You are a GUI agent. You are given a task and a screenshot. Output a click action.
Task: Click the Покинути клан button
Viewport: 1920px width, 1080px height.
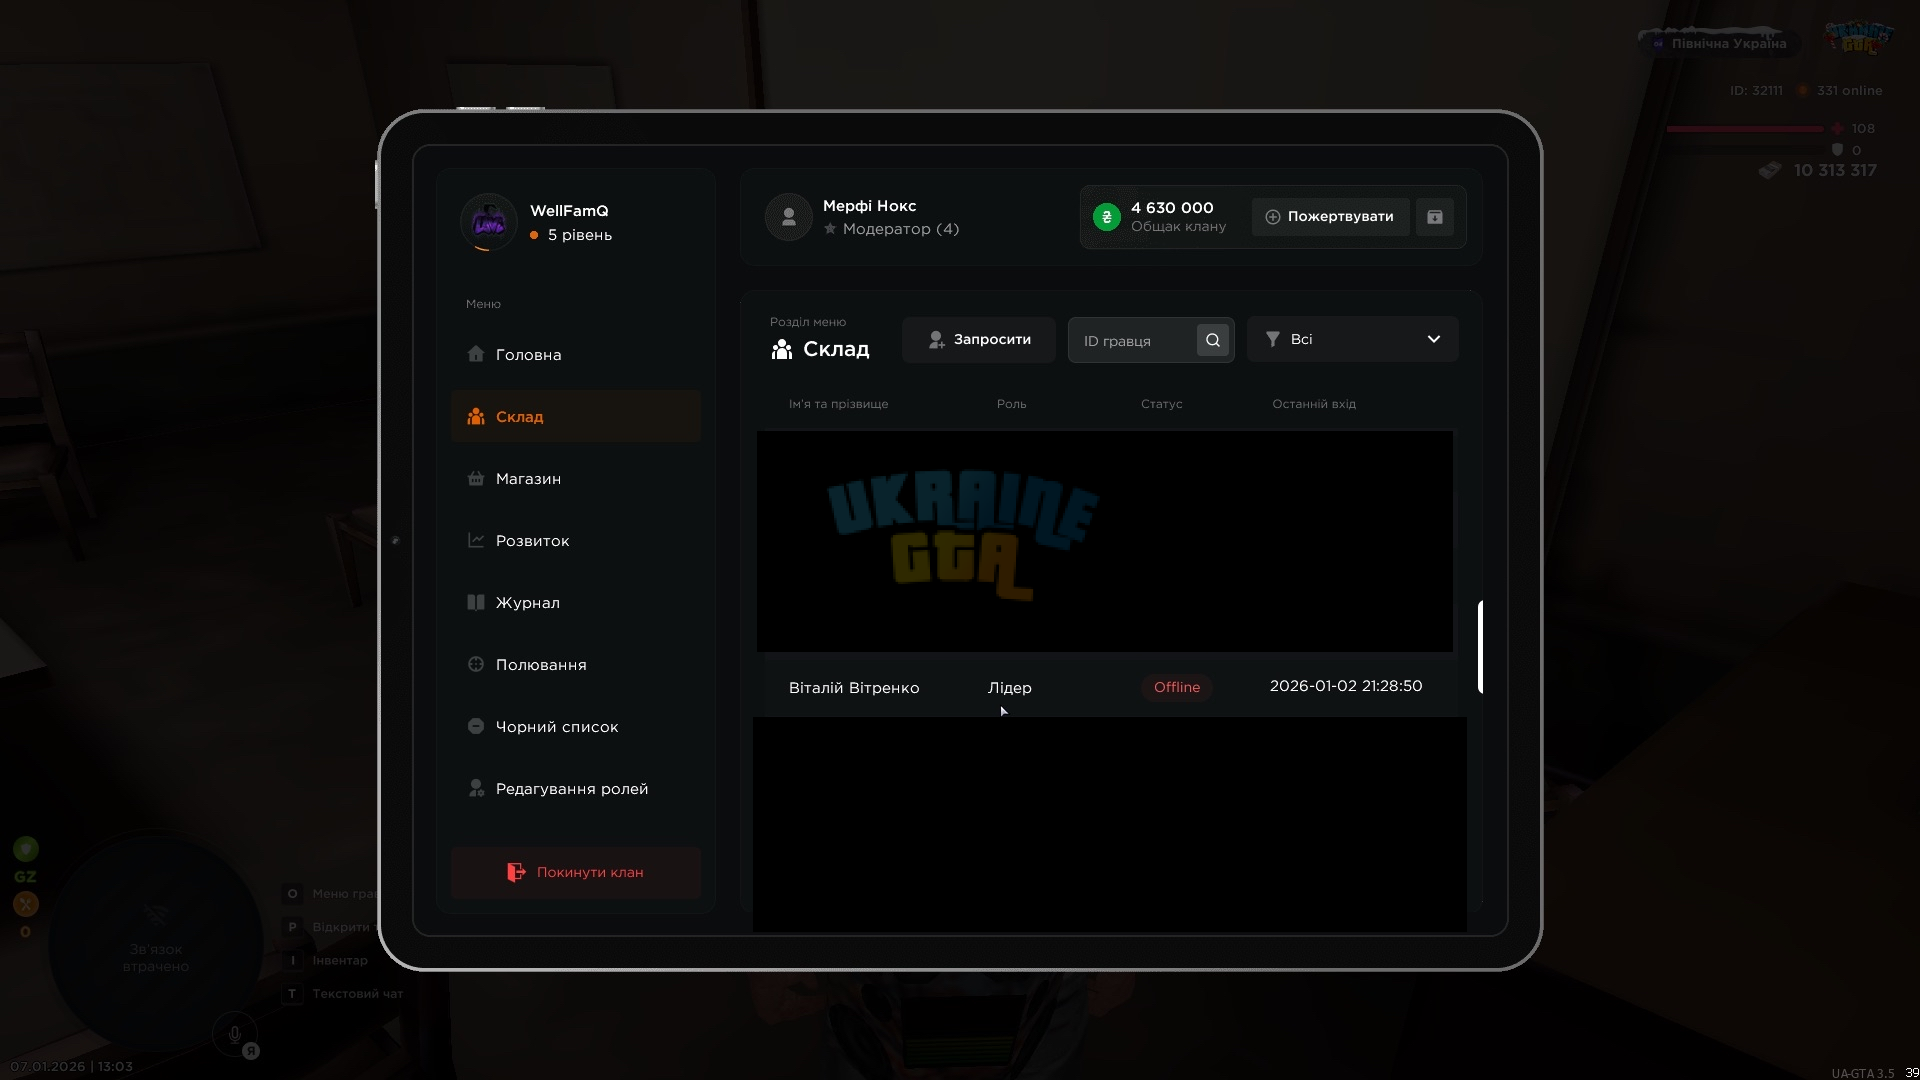click(x=575, y=872)
